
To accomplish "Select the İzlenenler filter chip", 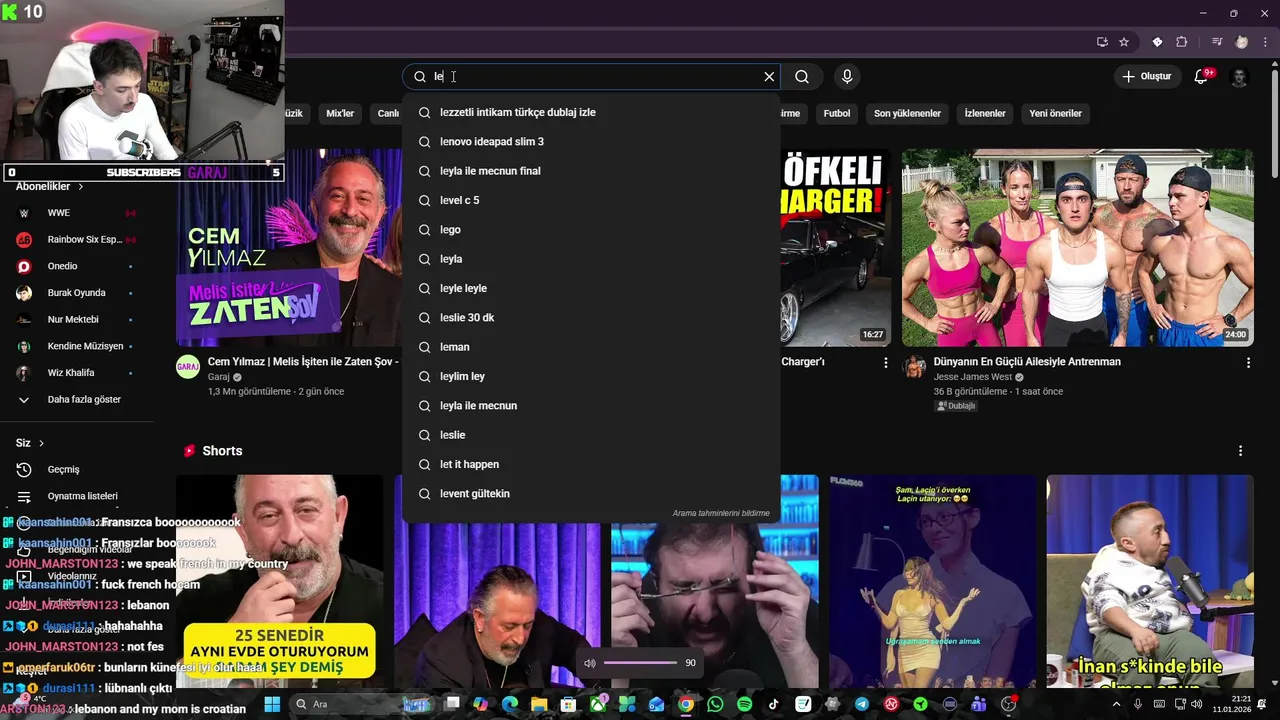I will [985, 113].
